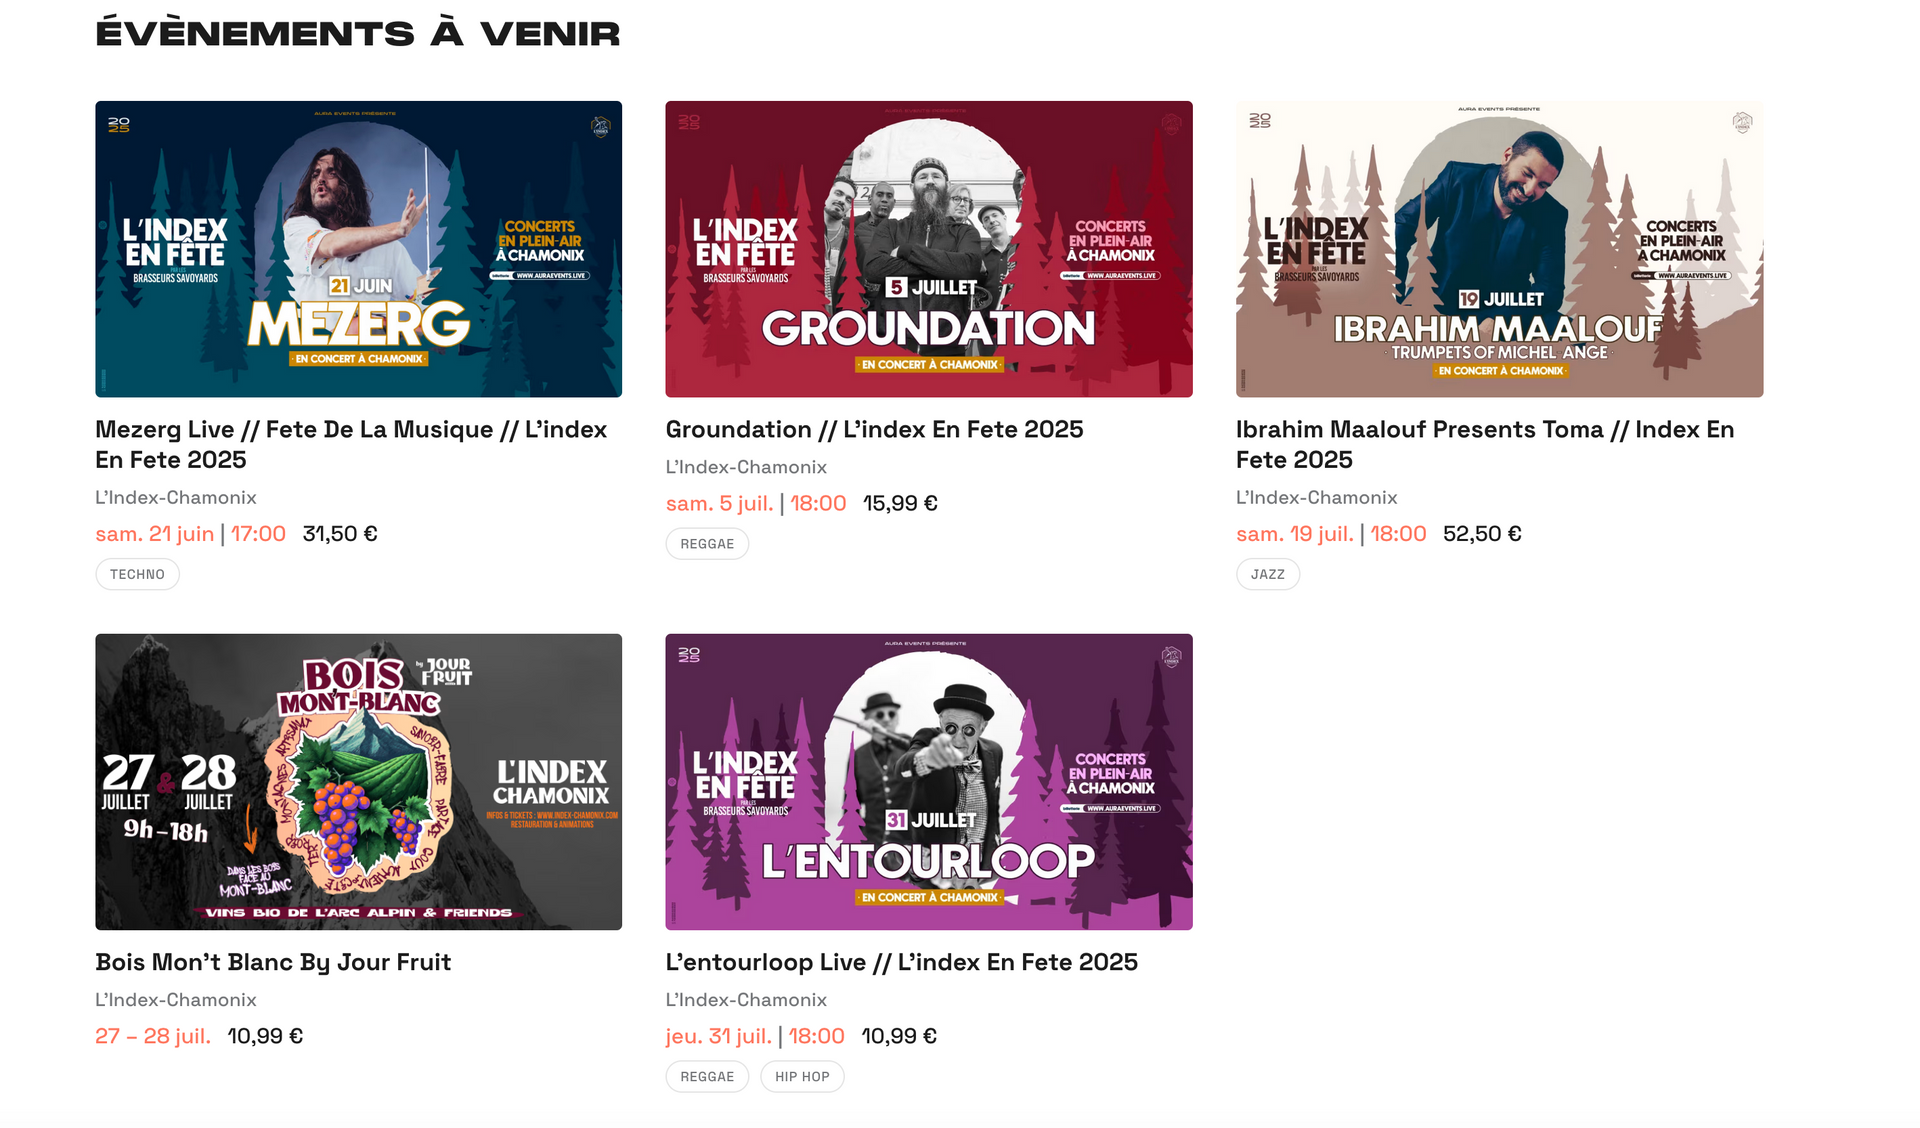The height and width of the screenshot is (1128, 1920).
Task: Click the jeu. 31 juil. date text
Action: coord(719,1036)
